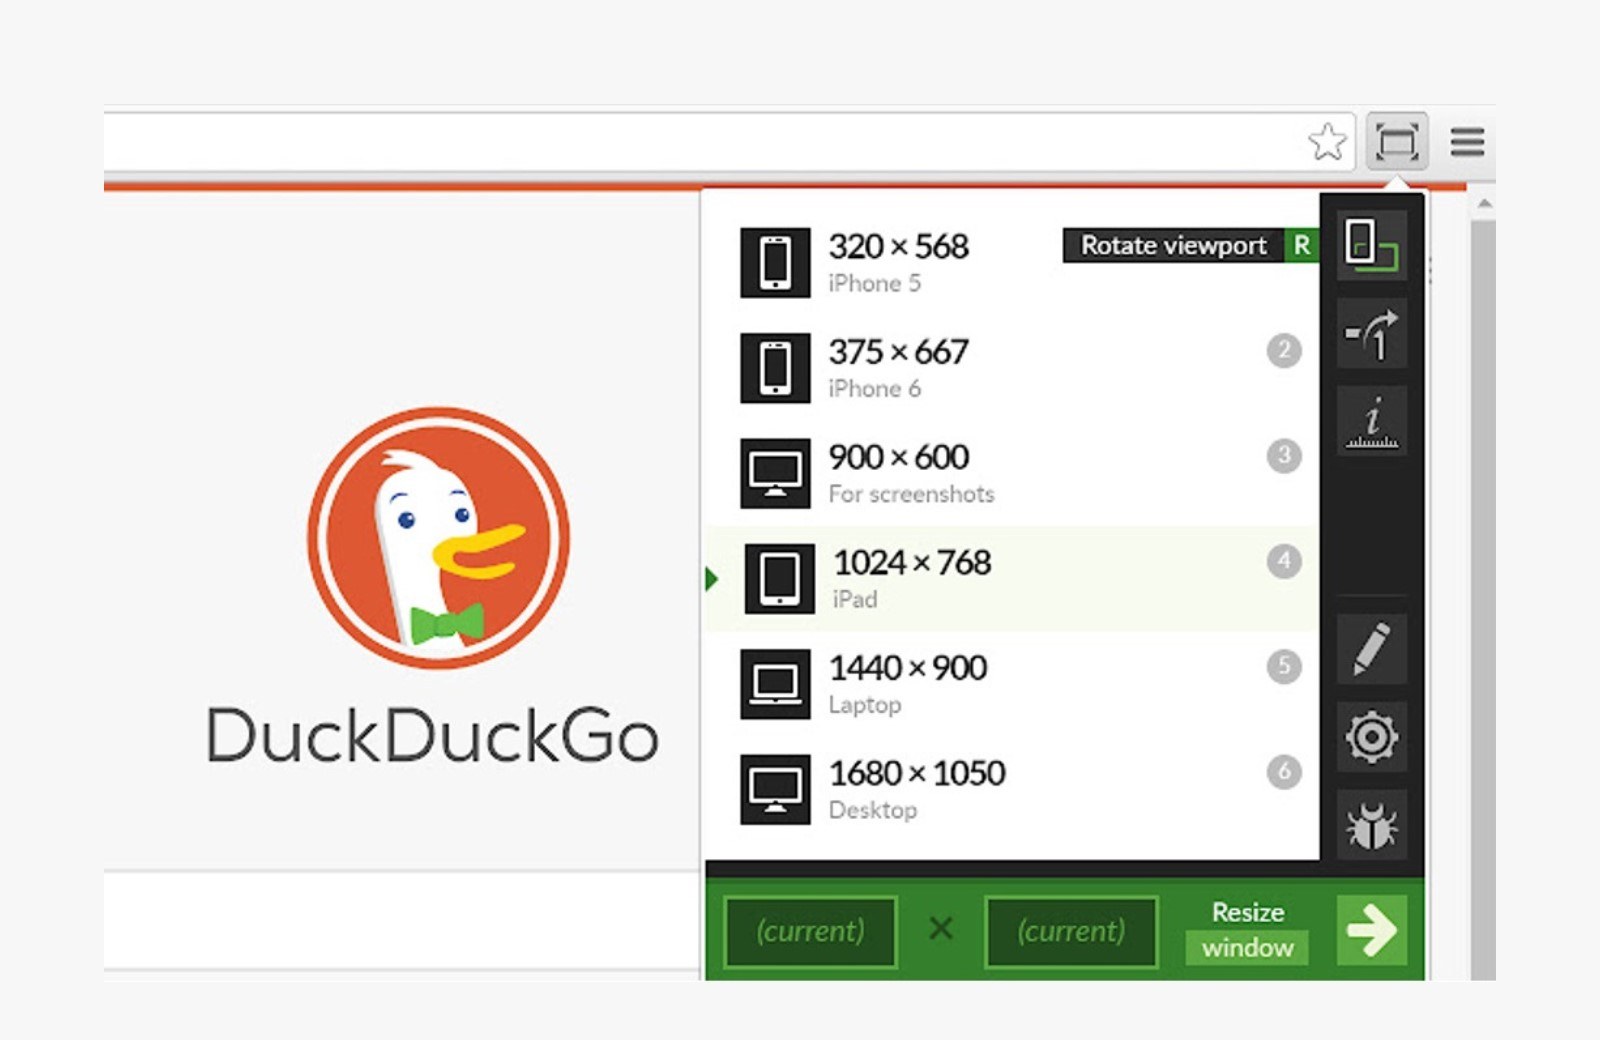Image resolution: width=1600 pixels, height=1040 pixels.
Task: Click the green arrow resize button
Action: pos(1371,930)
